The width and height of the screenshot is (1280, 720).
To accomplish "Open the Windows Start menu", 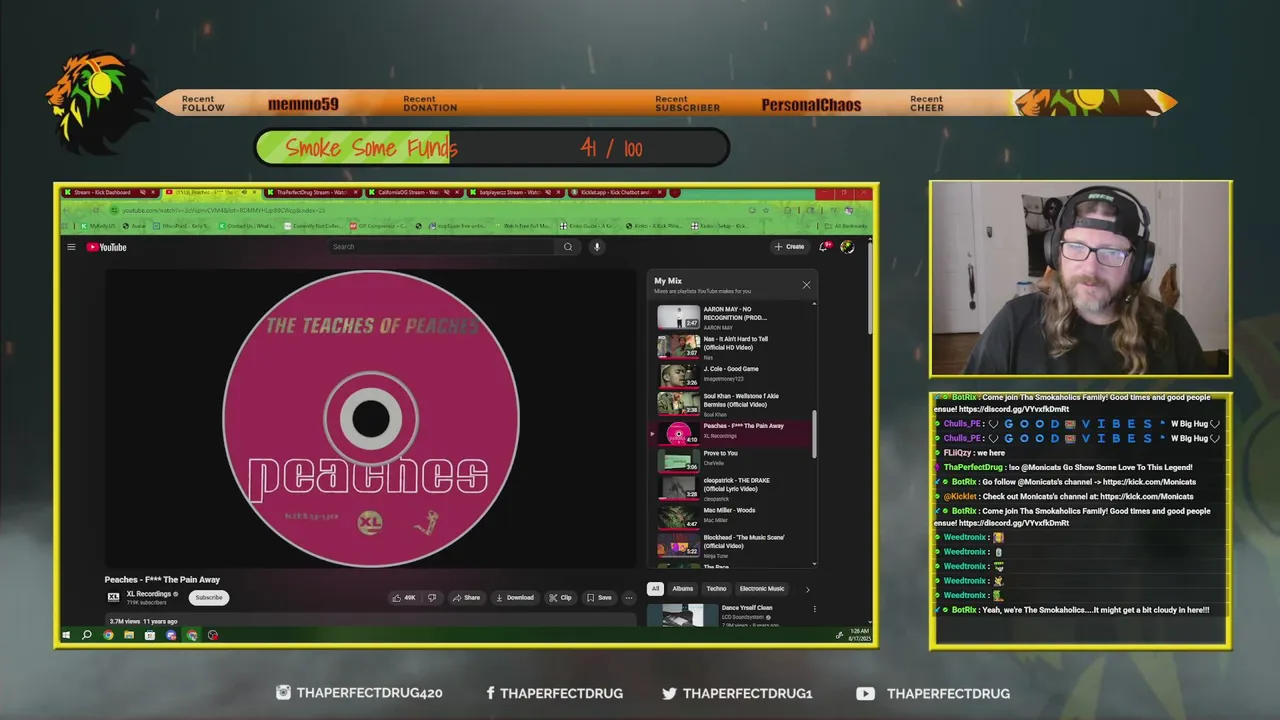I will 67,635.
